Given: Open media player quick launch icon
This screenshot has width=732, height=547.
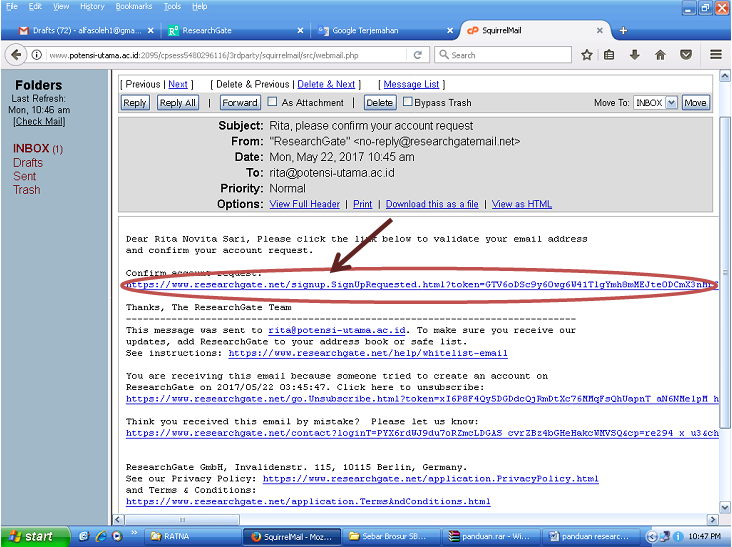Looking at the screenshot, I should [117, 536].
